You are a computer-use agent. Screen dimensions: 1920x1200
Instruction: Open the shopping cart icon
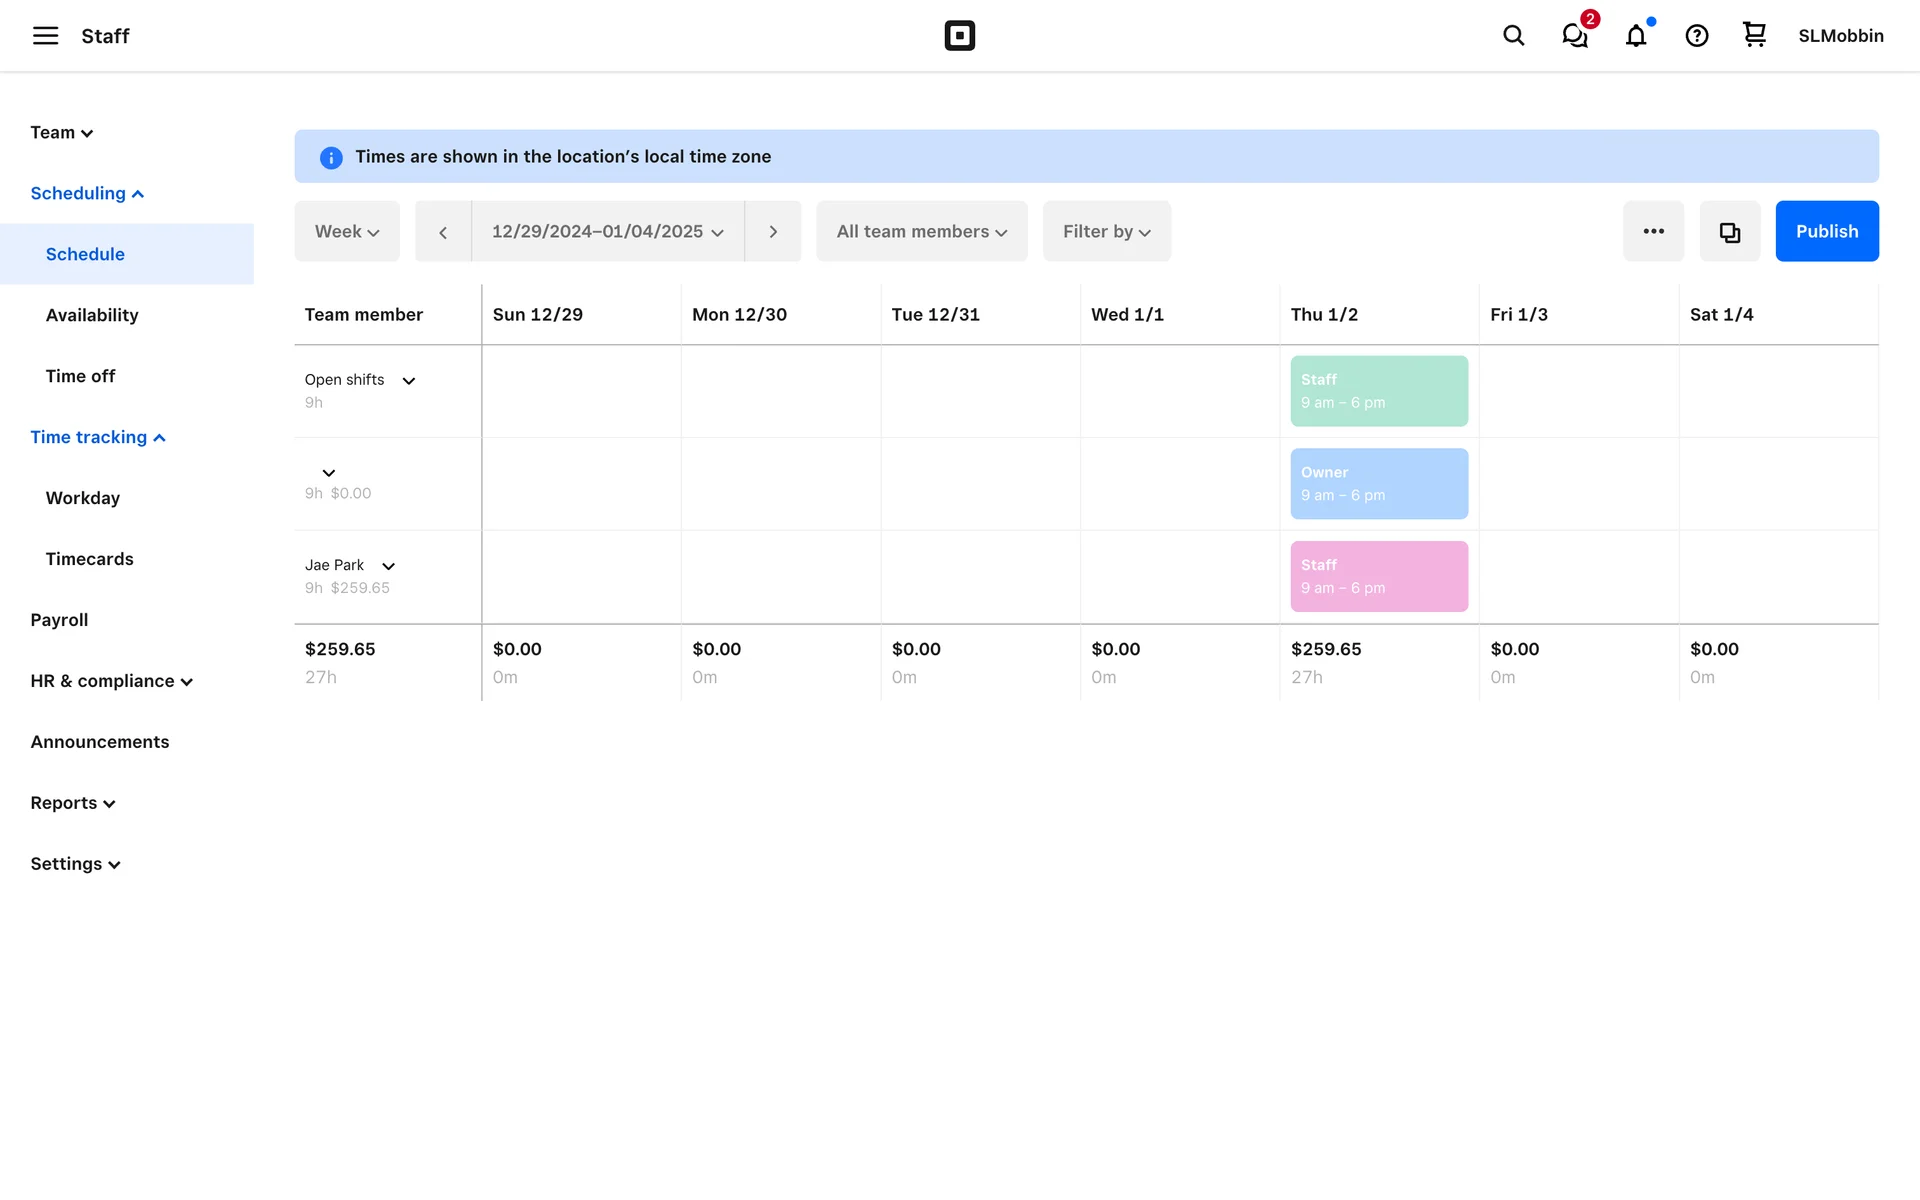coord(1754,35)
